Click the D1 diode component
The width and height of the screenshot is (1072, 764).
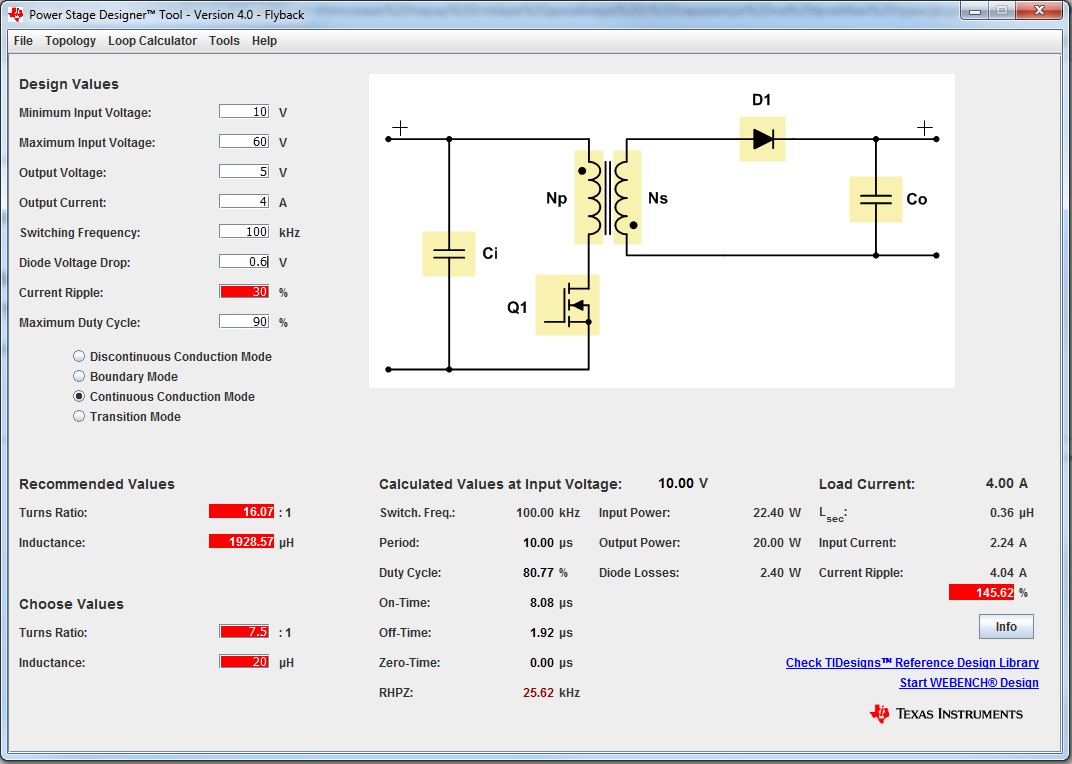[x=762, y=140]
